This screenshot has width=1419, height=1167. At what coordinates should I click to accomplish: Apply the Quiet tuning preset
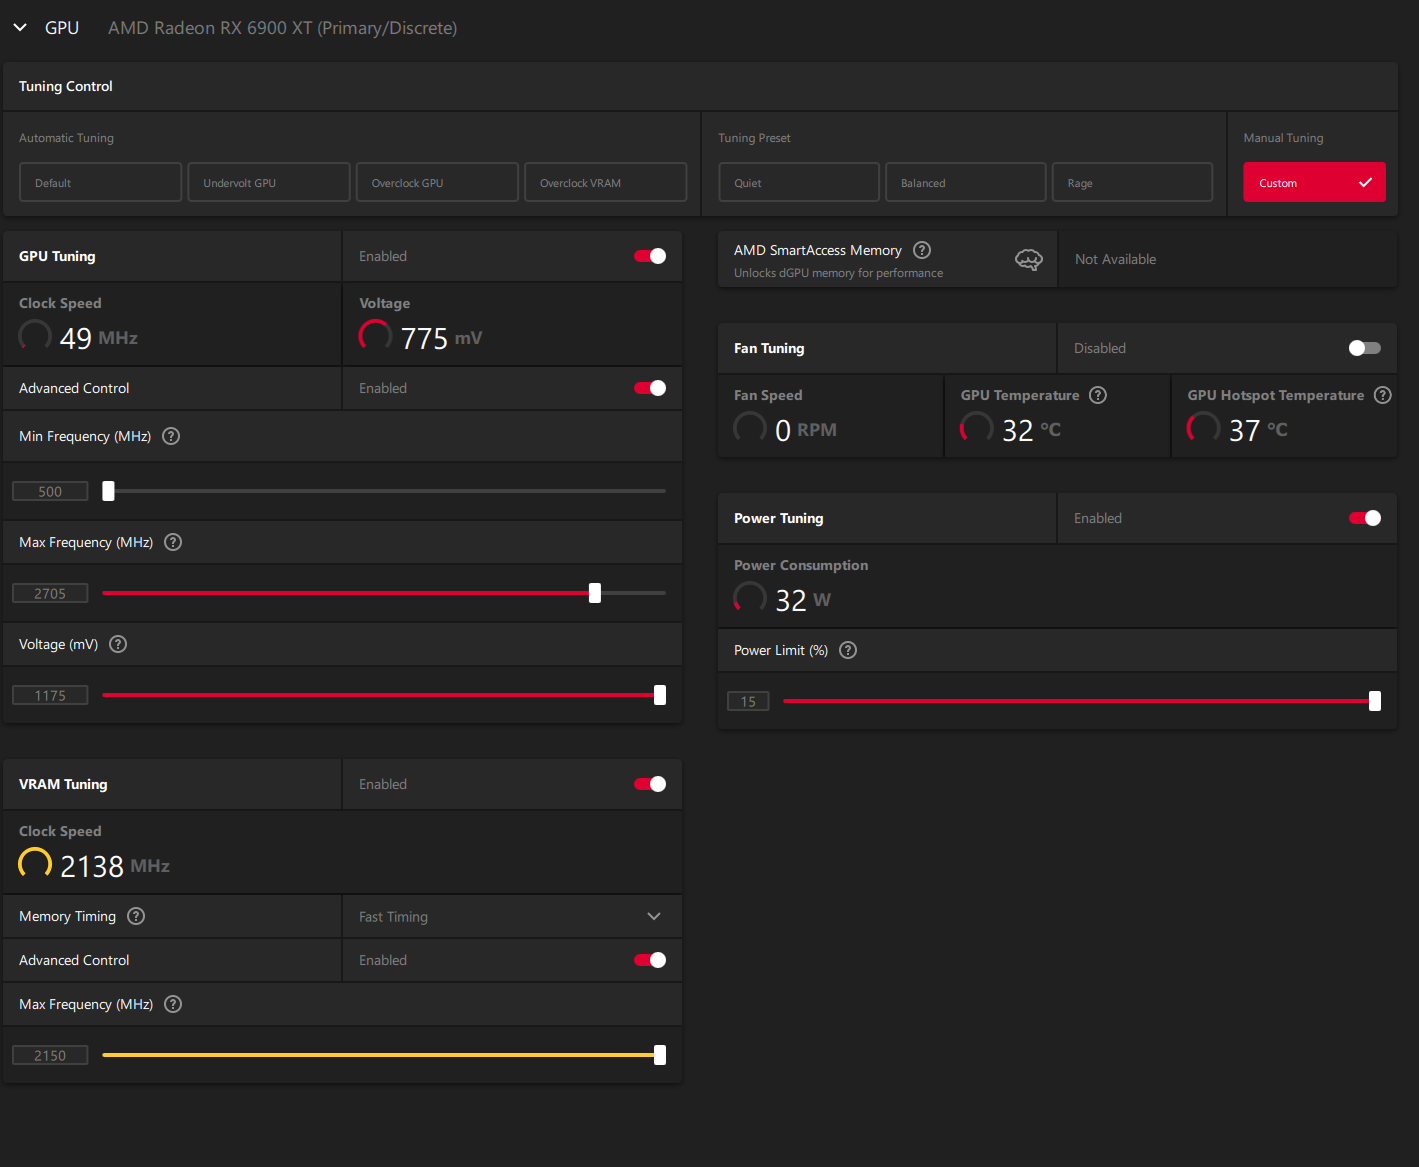coord(798,182)
